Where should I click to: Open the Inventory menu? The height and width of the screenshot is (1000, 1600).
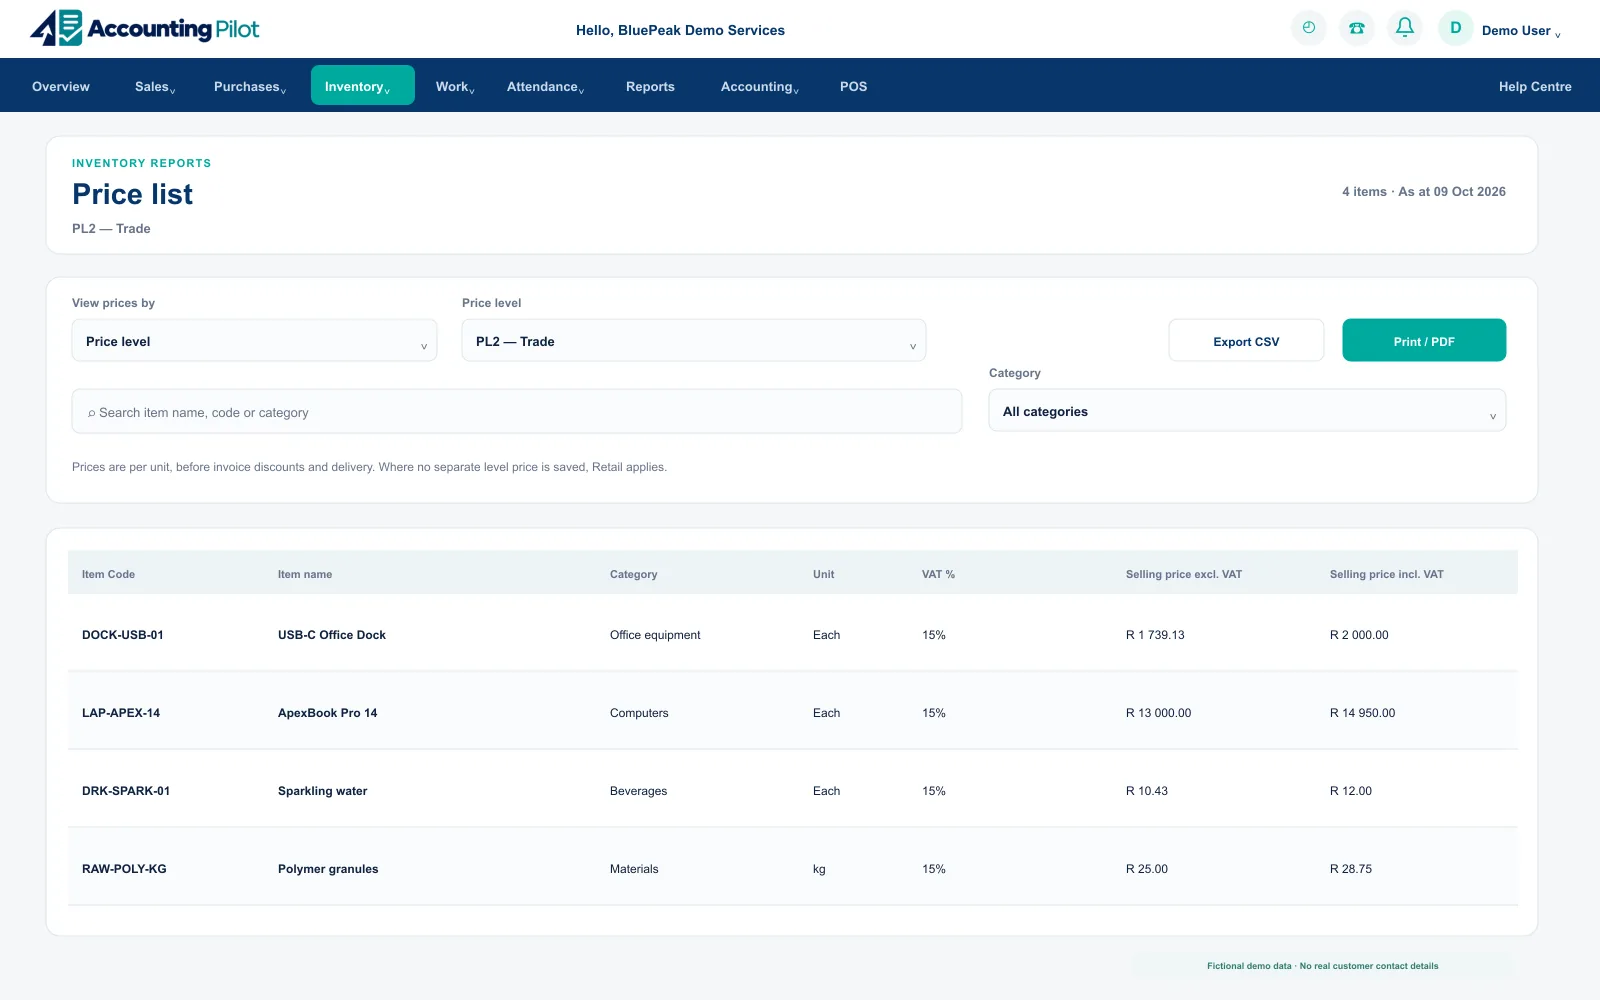click(362, 86)
